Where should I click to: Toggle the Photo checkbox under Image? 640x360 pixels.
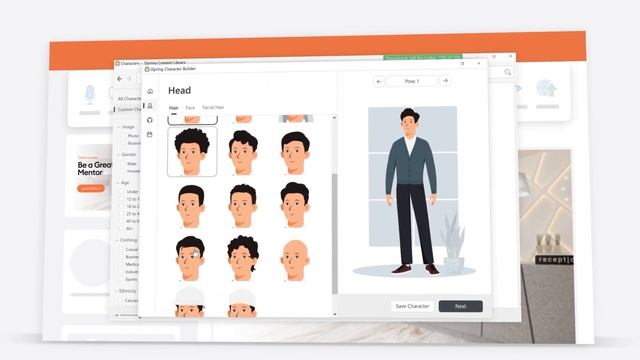click(123, 136)
